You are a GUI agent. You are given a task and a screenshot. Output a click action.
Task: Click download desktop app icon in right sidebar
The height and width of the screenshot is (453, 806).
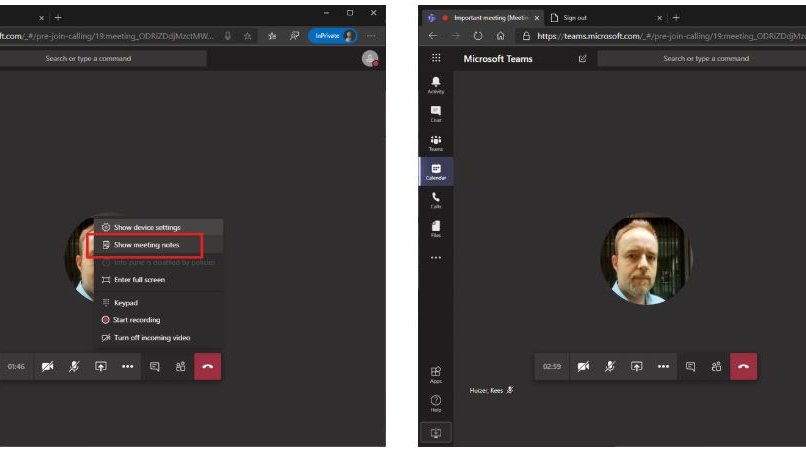(435, 432)
